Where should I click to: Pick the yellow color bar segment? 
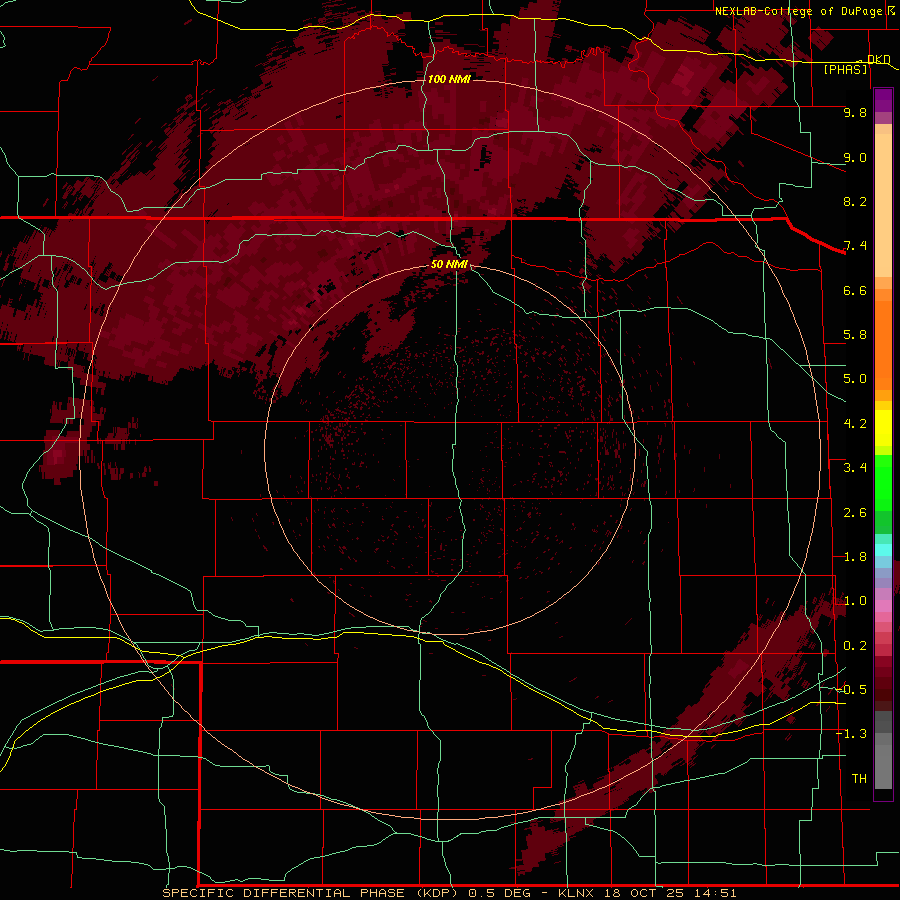point(883,428)
